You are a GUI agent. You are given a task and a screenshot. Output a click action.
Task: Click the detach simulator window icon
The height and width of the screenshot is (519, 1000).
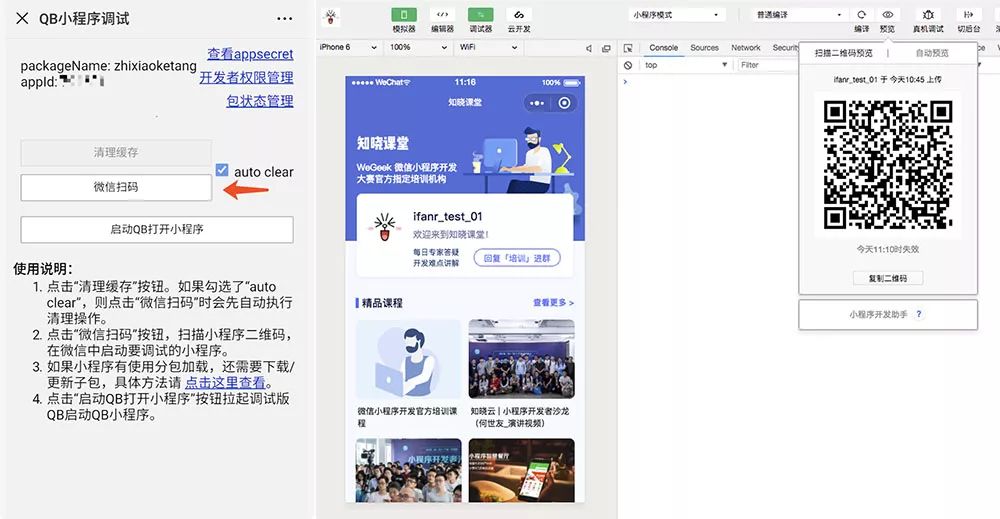click(x=606, y=48)
